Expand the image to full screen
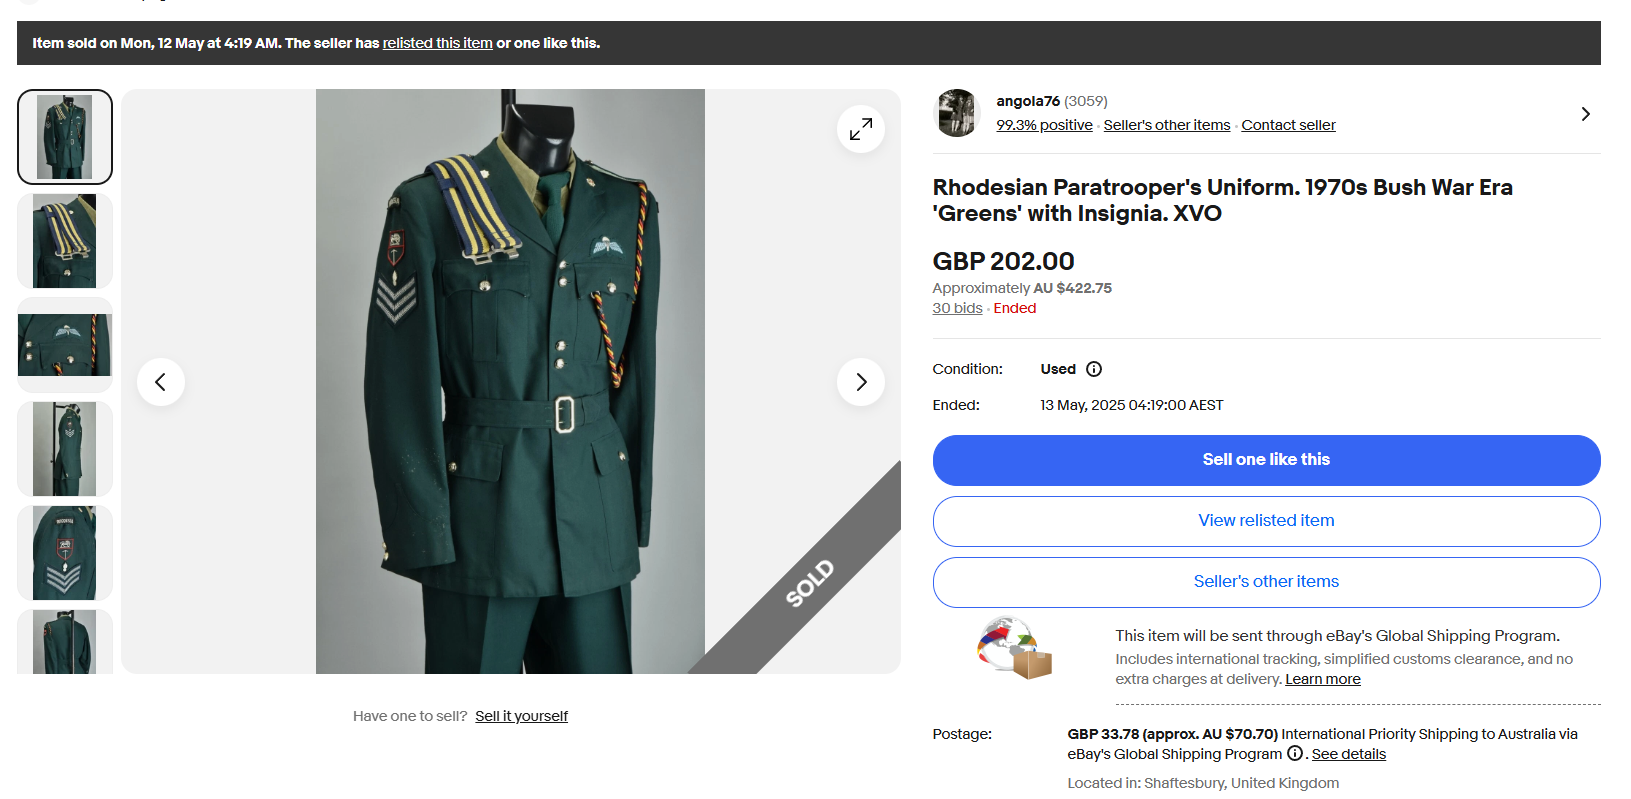This screenshot has height=799, width=1631. 860,129
